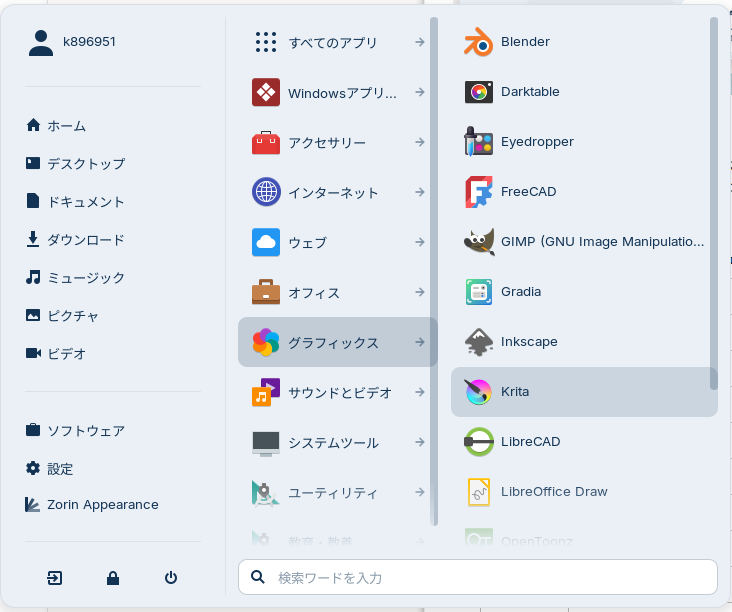Screen dimensions: 732x612
Task: Click the log out icon
Action: [x=54, y=578]
